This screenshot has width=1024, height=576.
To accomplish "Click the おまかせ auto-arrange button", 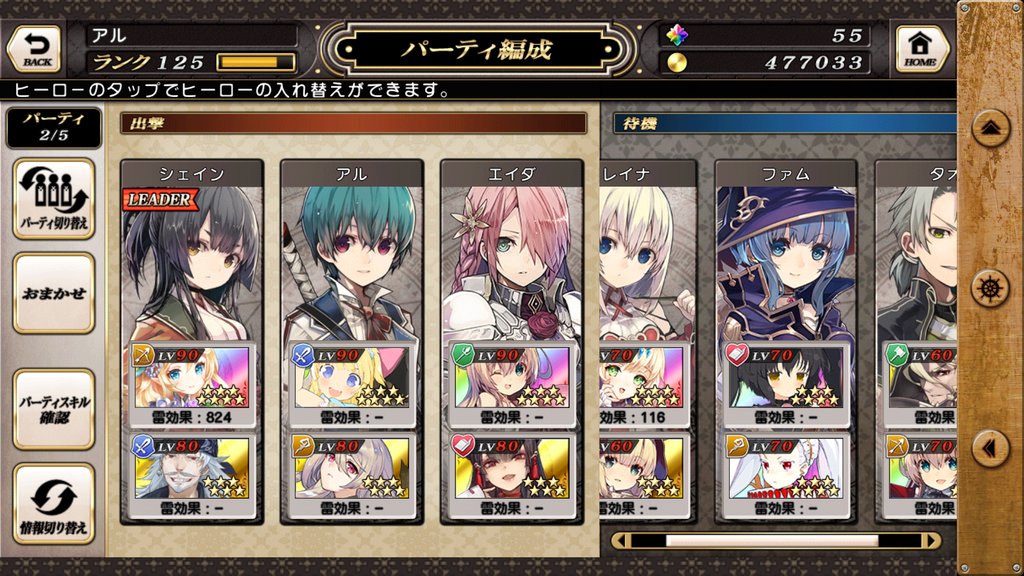I will pos(54,293).
